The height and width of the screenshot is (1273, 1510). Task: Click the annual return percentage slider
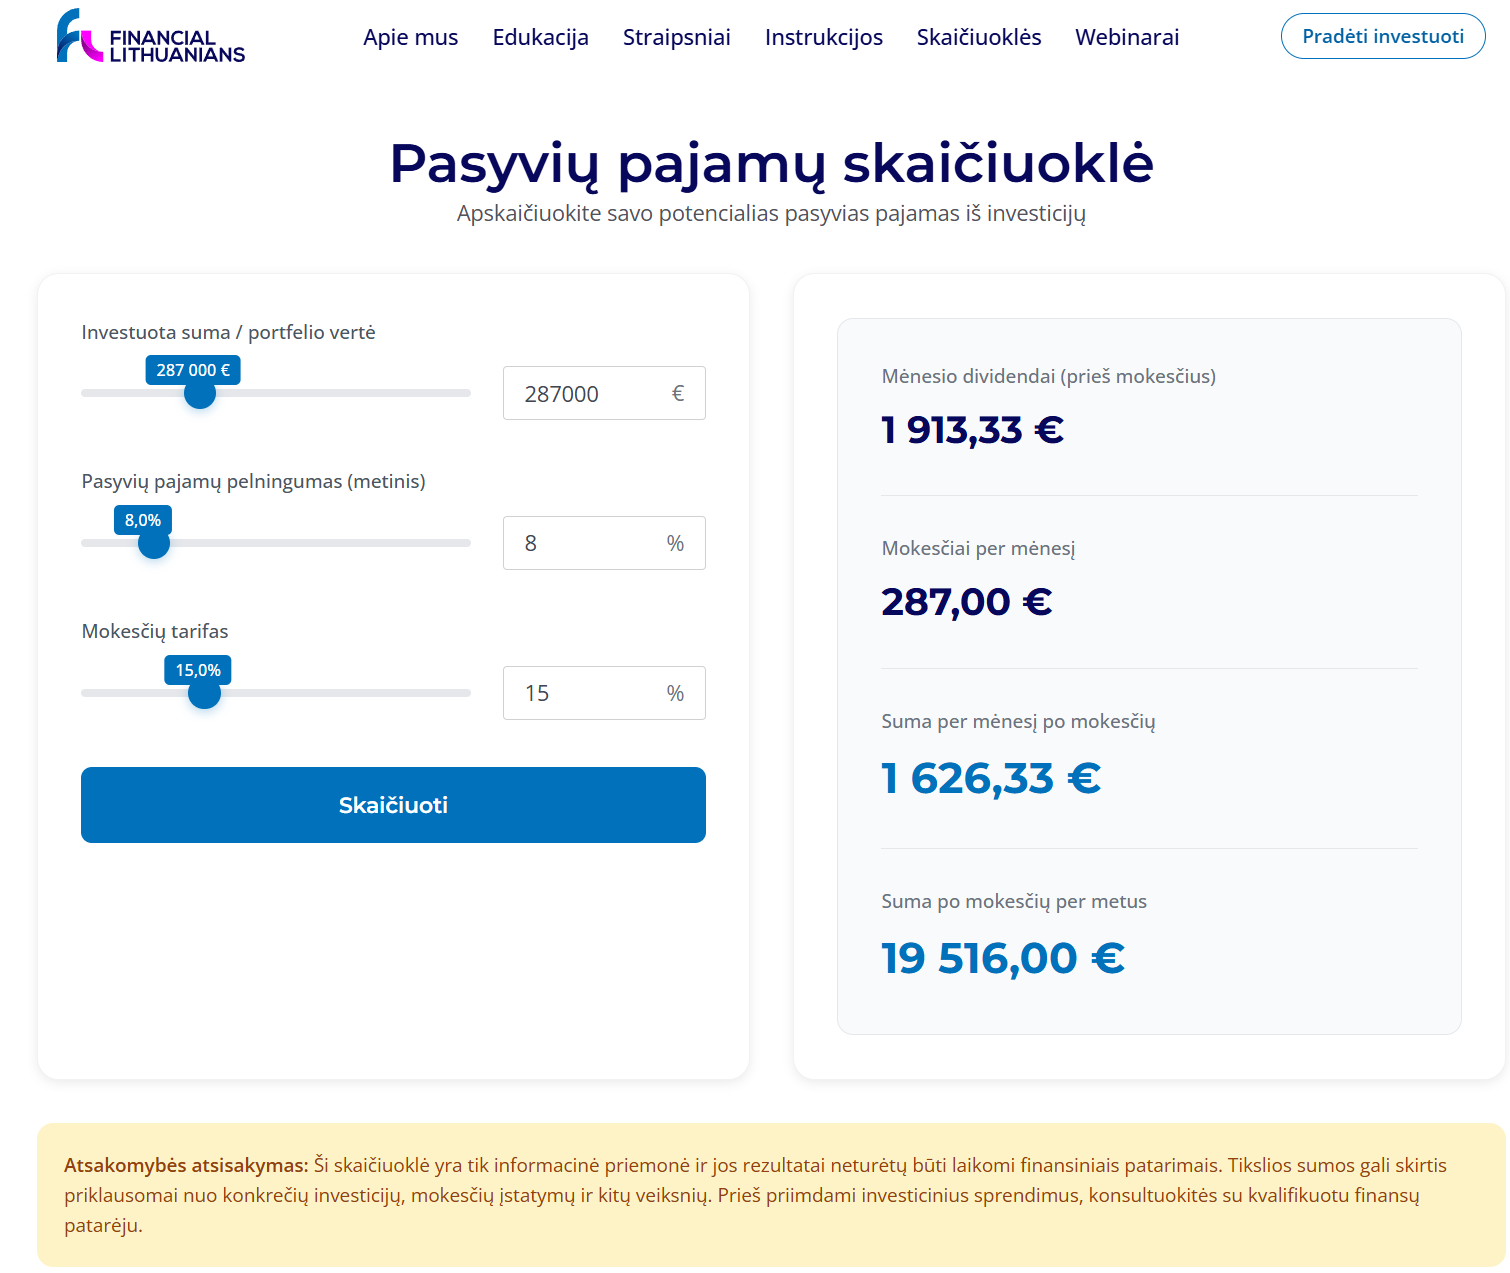tap(153, 543)
